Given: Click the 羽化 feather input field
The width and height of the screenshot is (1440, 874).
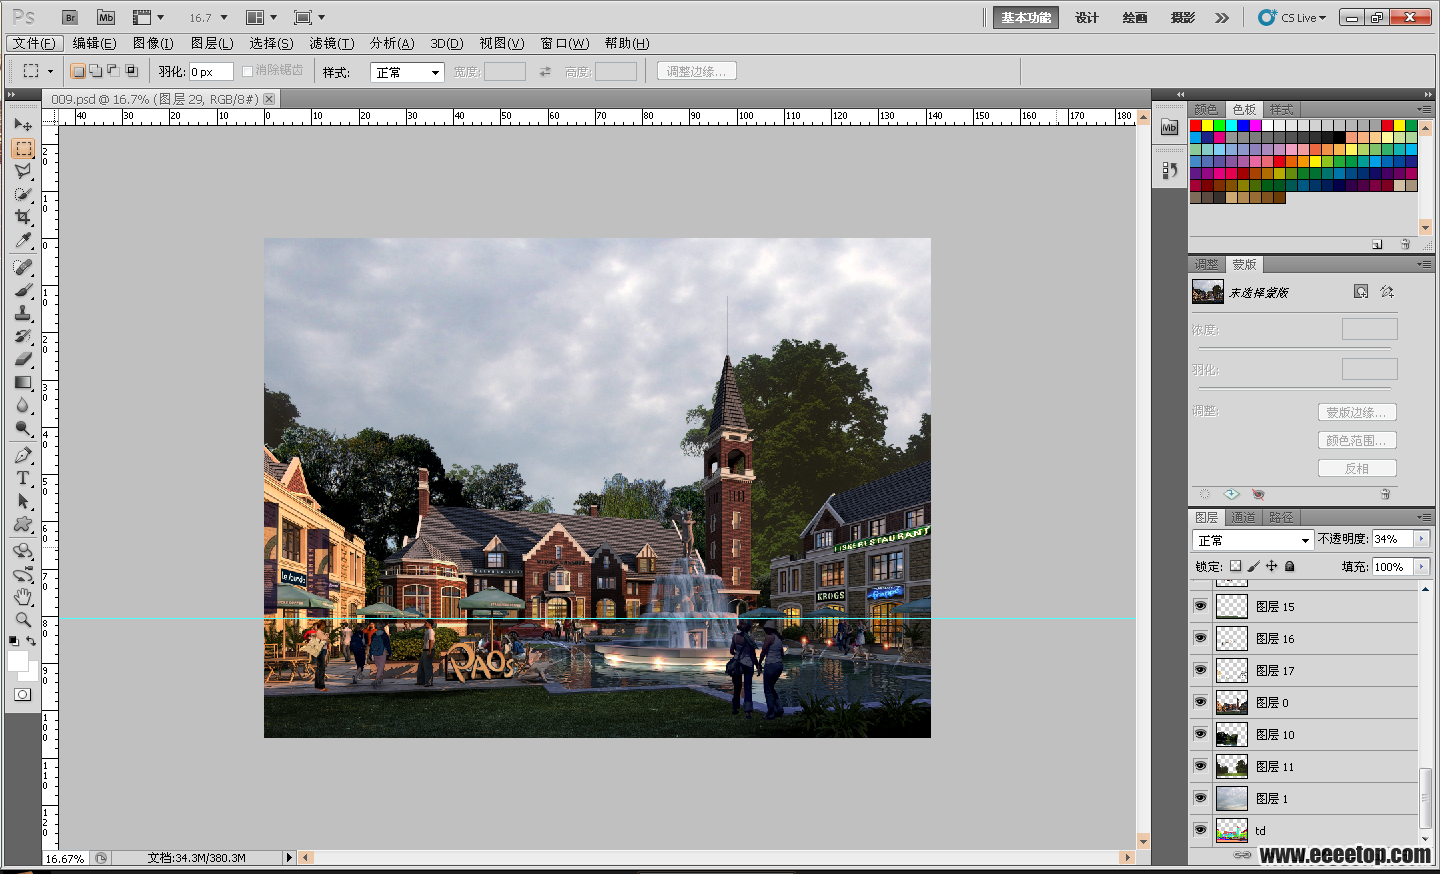Looking at the screenshot, I should pyautogui.click(x=211, y=72).
